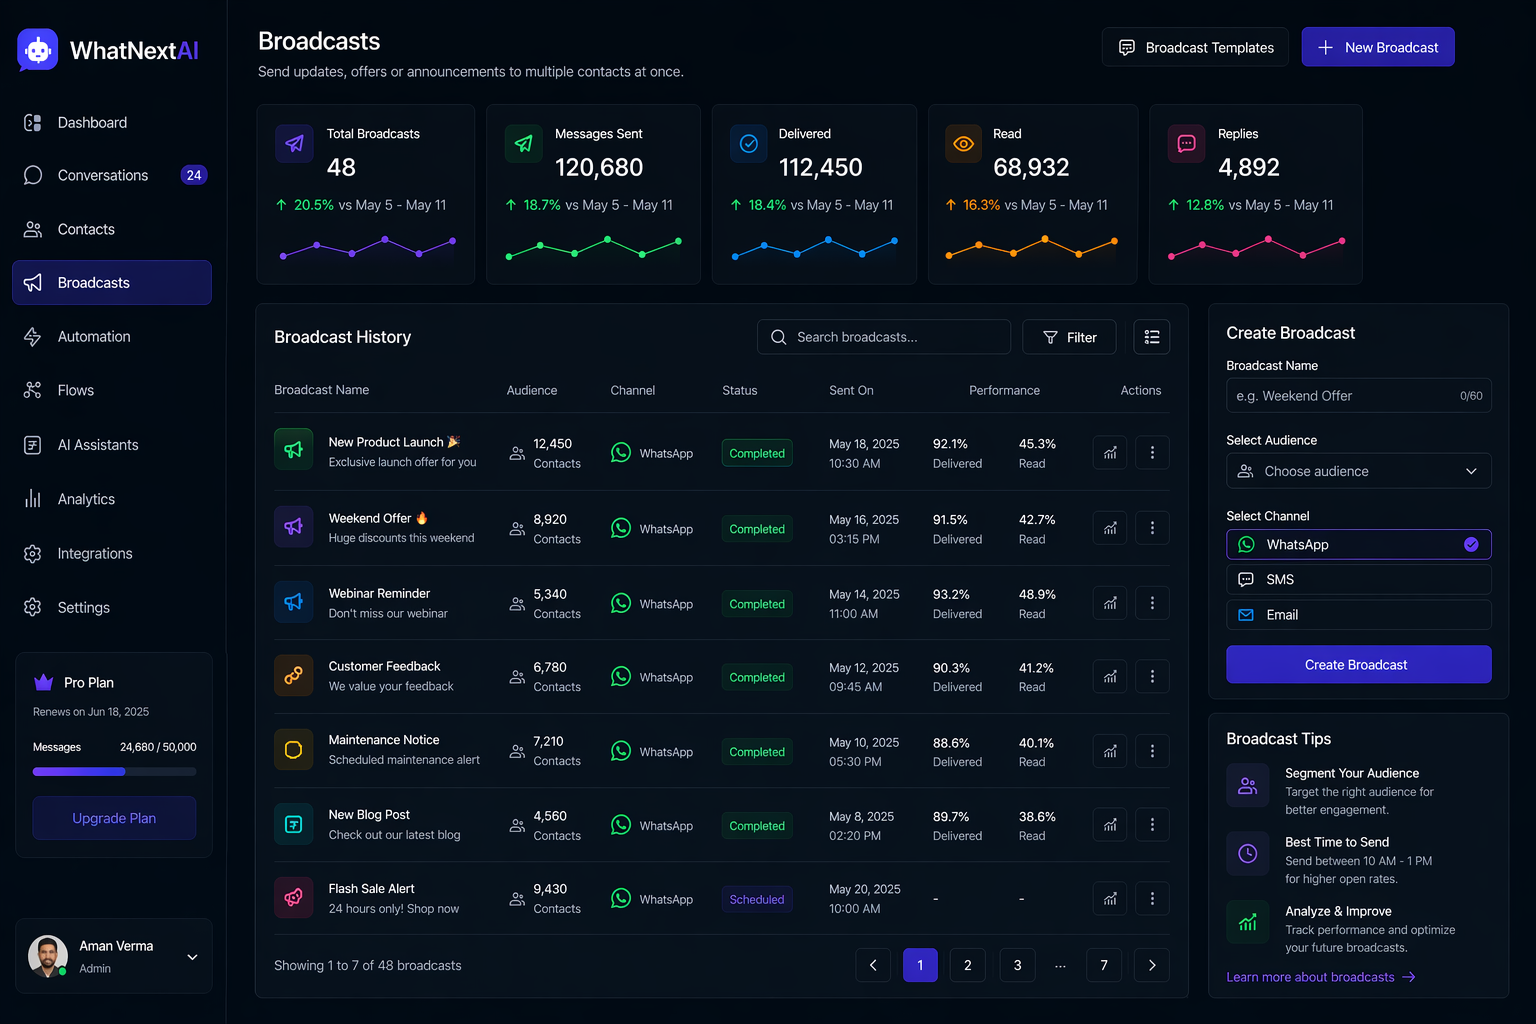Viewport: 1536px width, 1024px height.
Task: Open analytics chart icon for Weekend Offer row
Action: (1110, 528)
